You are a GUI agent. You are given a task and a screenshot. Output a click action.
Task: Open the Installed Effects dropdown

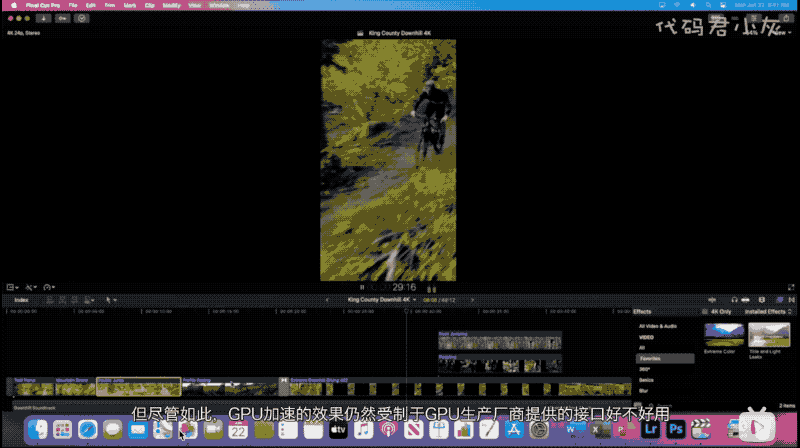tap(769, 312)
